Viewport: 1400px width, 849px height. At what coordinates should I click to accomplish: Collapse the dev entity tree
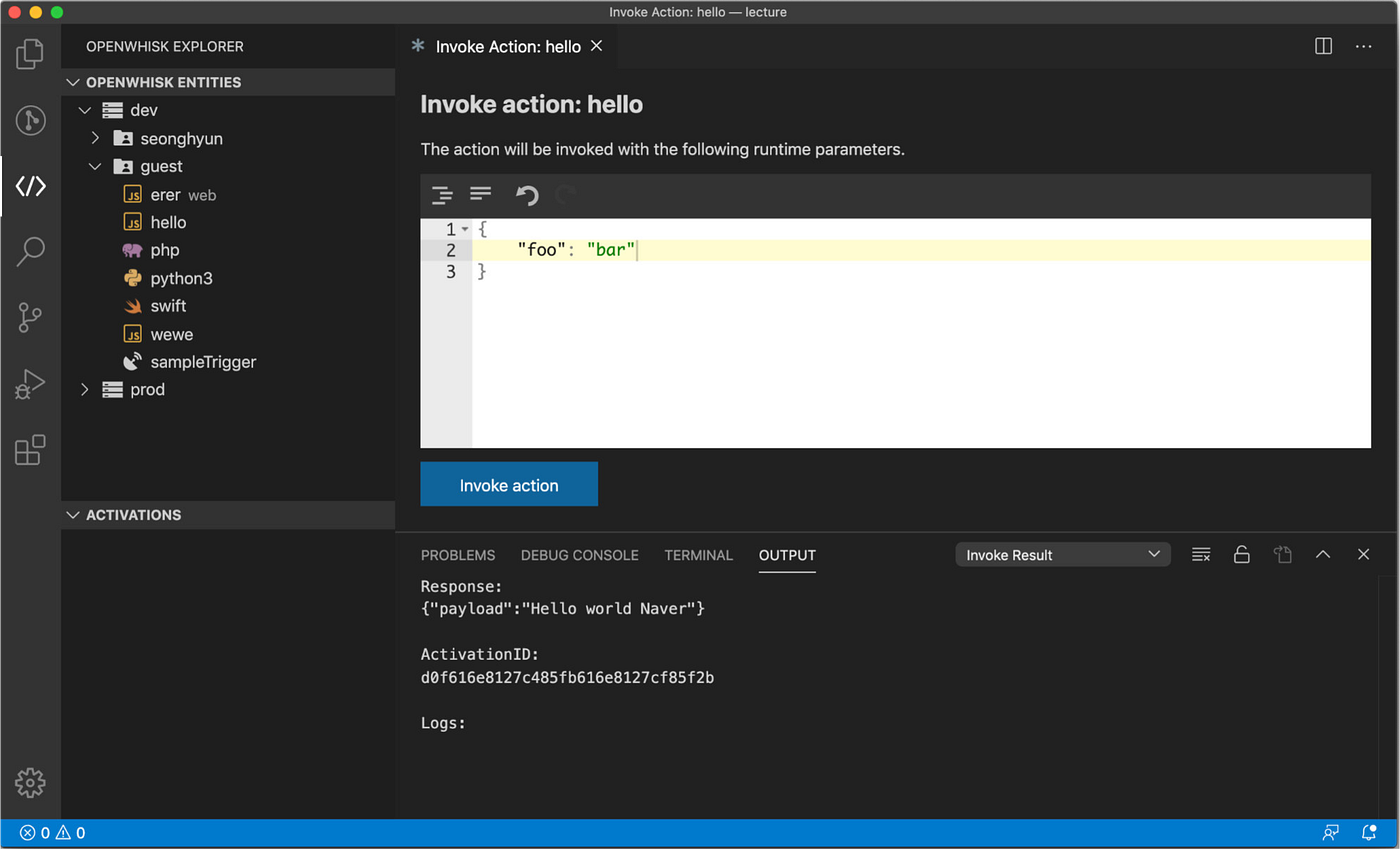coord(84,110)
